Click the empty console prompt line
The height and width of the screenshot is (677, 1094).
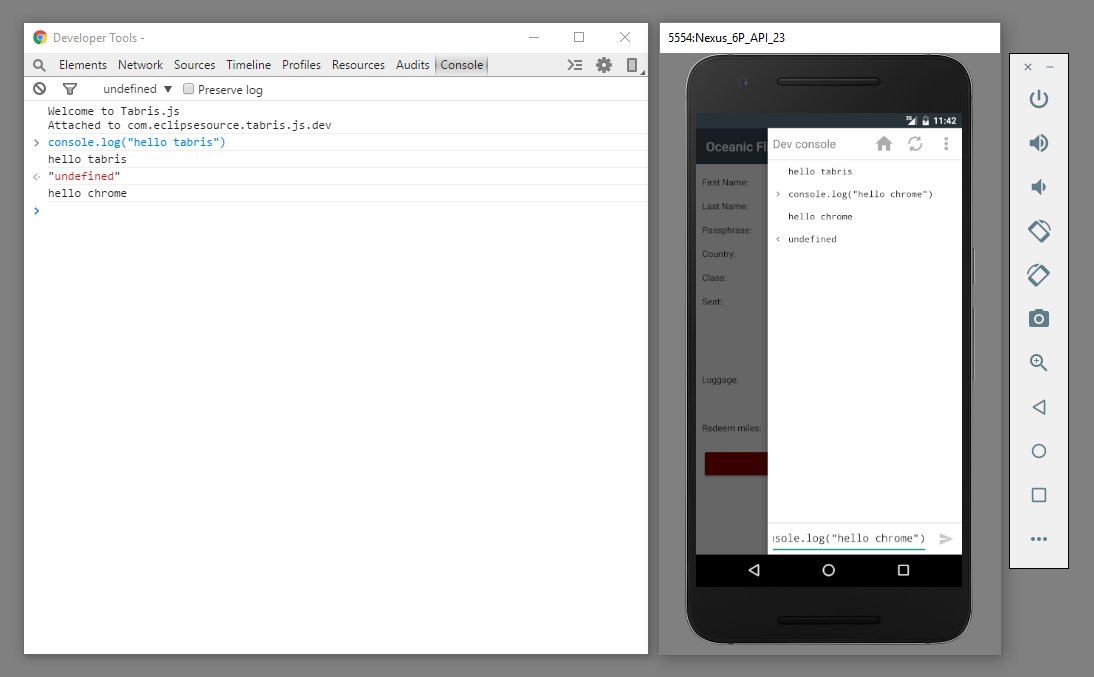tap(336, 211)
